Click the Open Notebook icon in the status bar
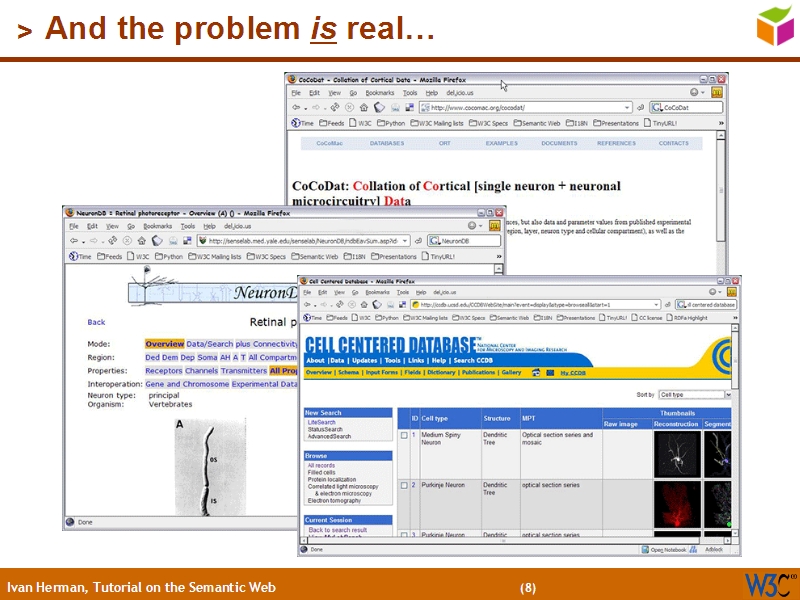 (x=645, y=550)
